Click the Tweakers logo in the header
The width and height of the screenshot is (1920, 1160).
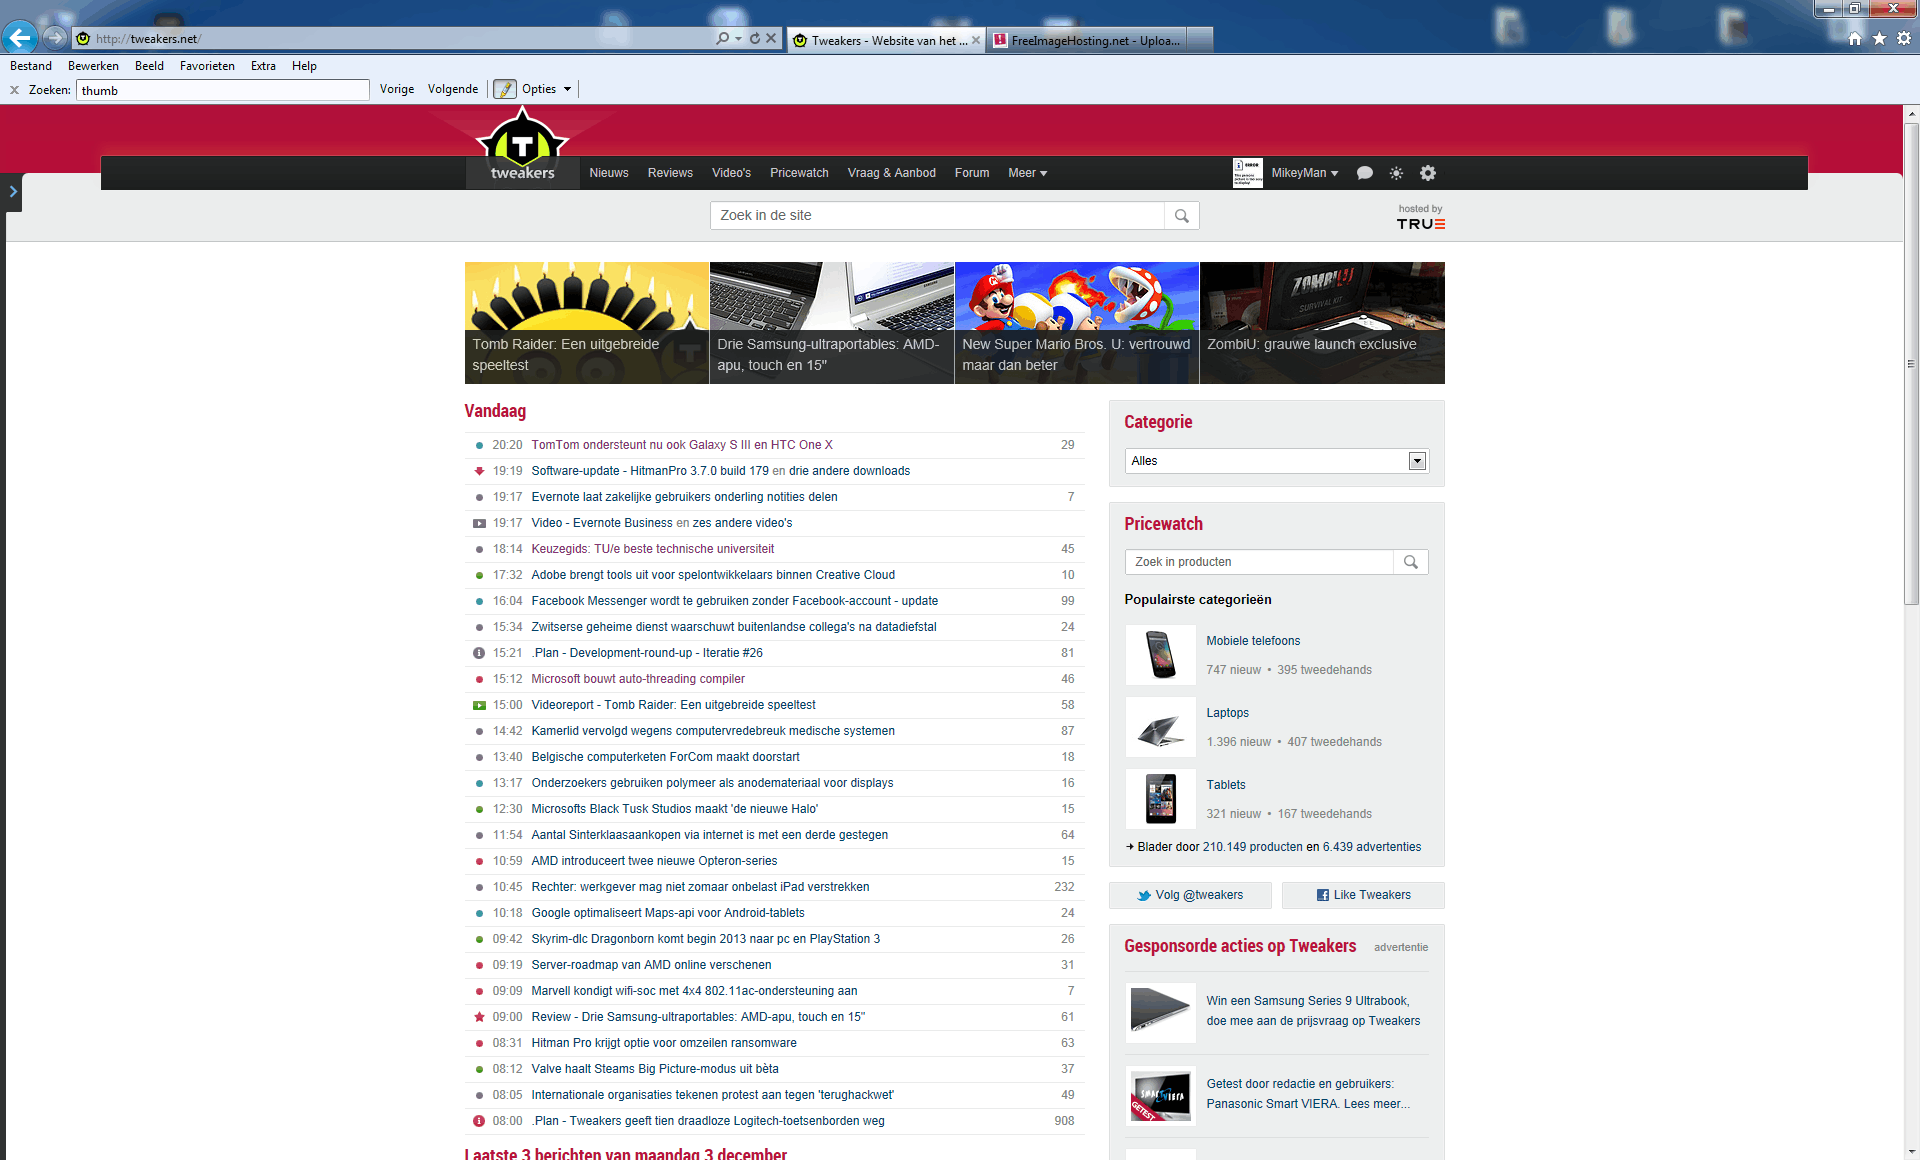pyautogui.click(x=522, y=152)
